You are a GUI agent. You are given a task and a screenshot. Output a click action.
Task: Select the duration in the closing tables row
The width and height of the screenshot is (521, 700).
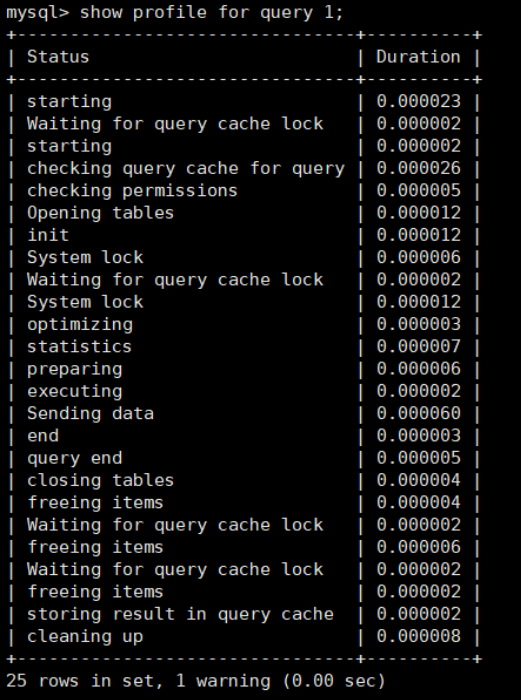pos(418,481)
